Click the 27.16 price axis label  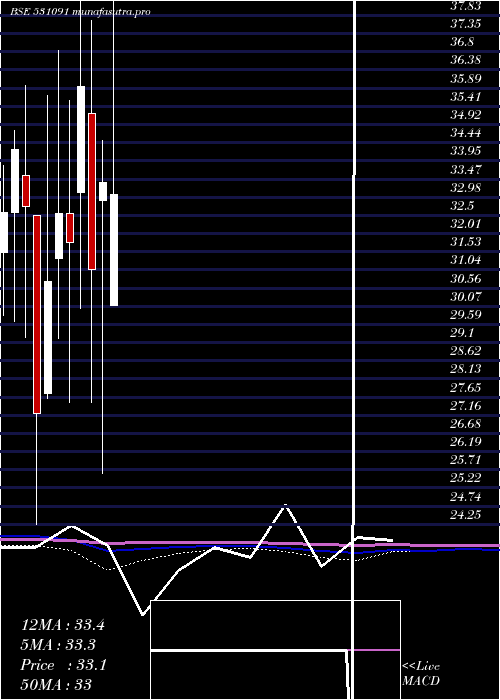click(466, 406)
